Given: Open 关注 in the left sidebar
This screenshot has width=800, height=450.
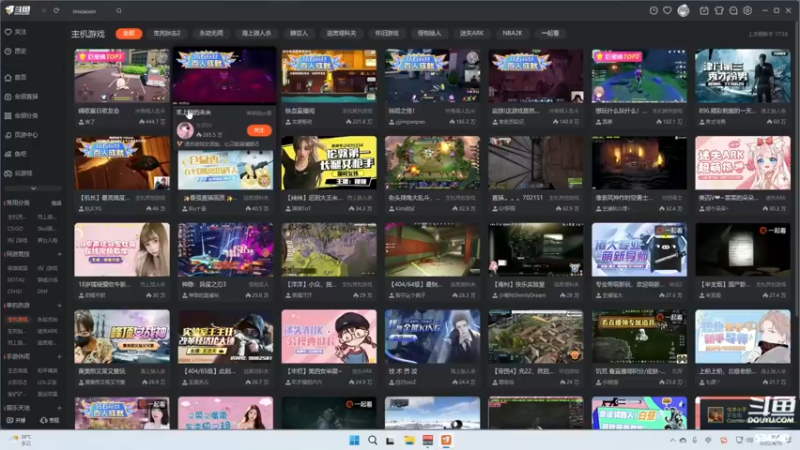Looking at the screenshot, I should point(16,32).
